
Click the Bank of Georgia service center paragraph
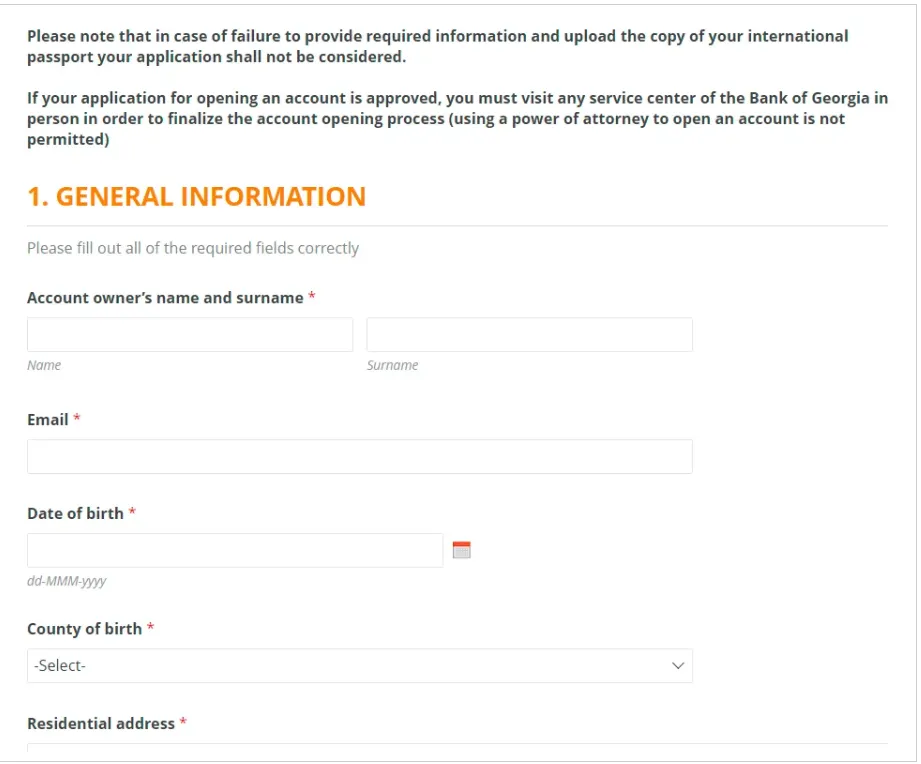[x=457, y=118]
